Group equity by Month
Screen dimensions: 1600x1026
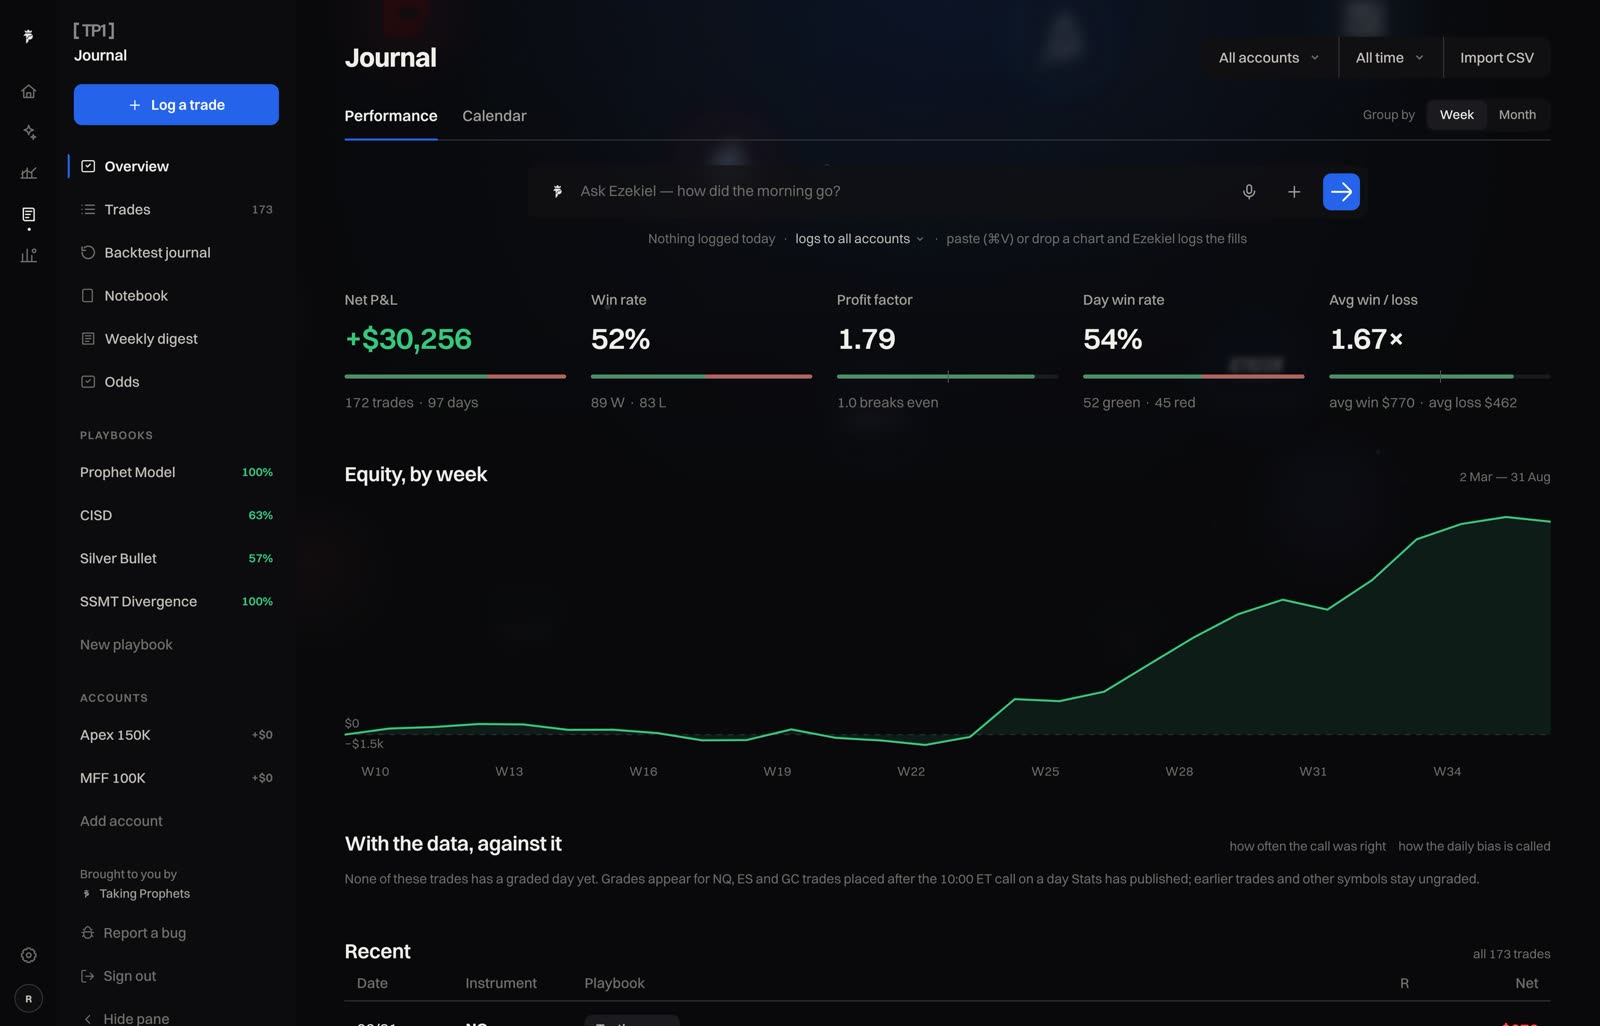pyautogui.click(x=1517, y=114)
